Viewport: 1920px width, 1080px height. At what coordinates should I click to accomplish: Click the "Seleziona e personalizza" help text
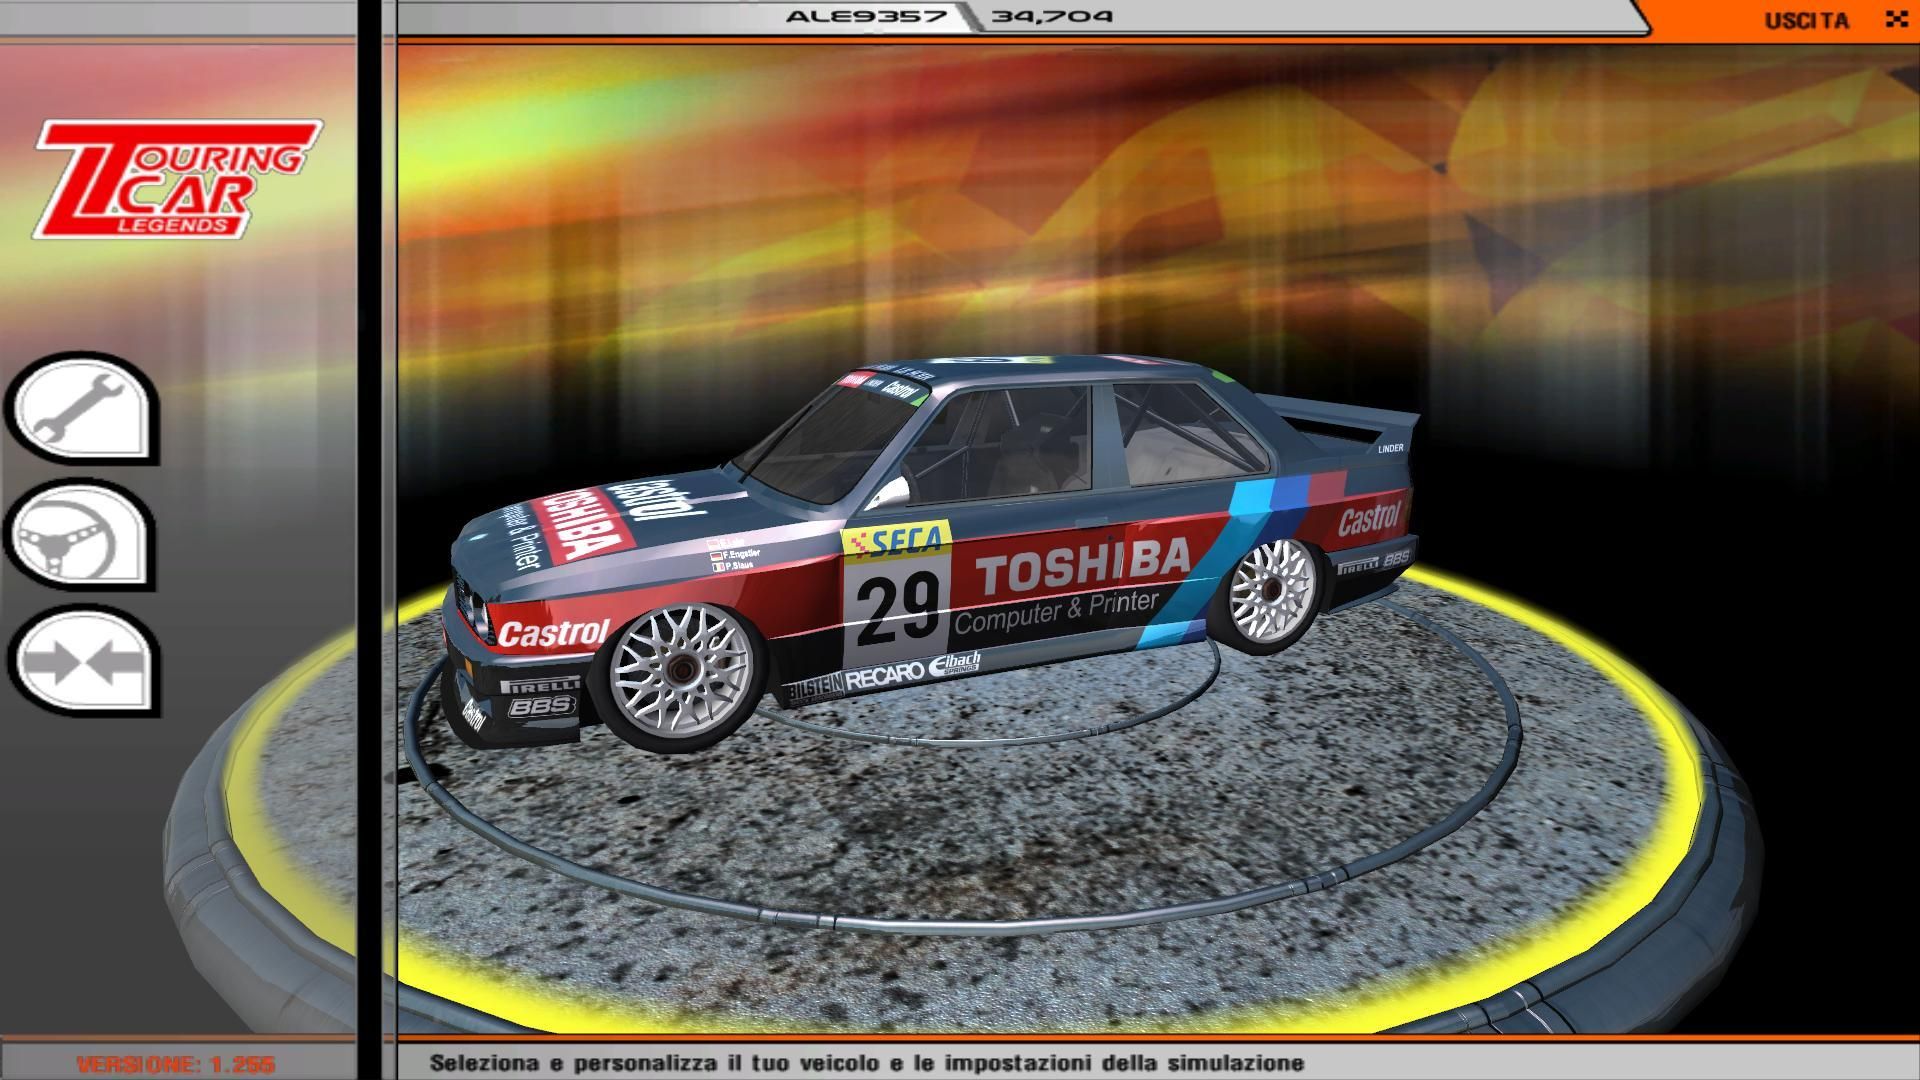coord(867,1063)
